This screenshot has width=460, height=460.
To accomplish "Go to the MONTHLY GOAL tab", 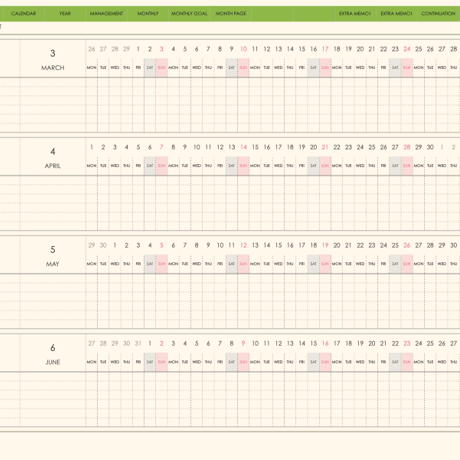I will coord(189,14).
